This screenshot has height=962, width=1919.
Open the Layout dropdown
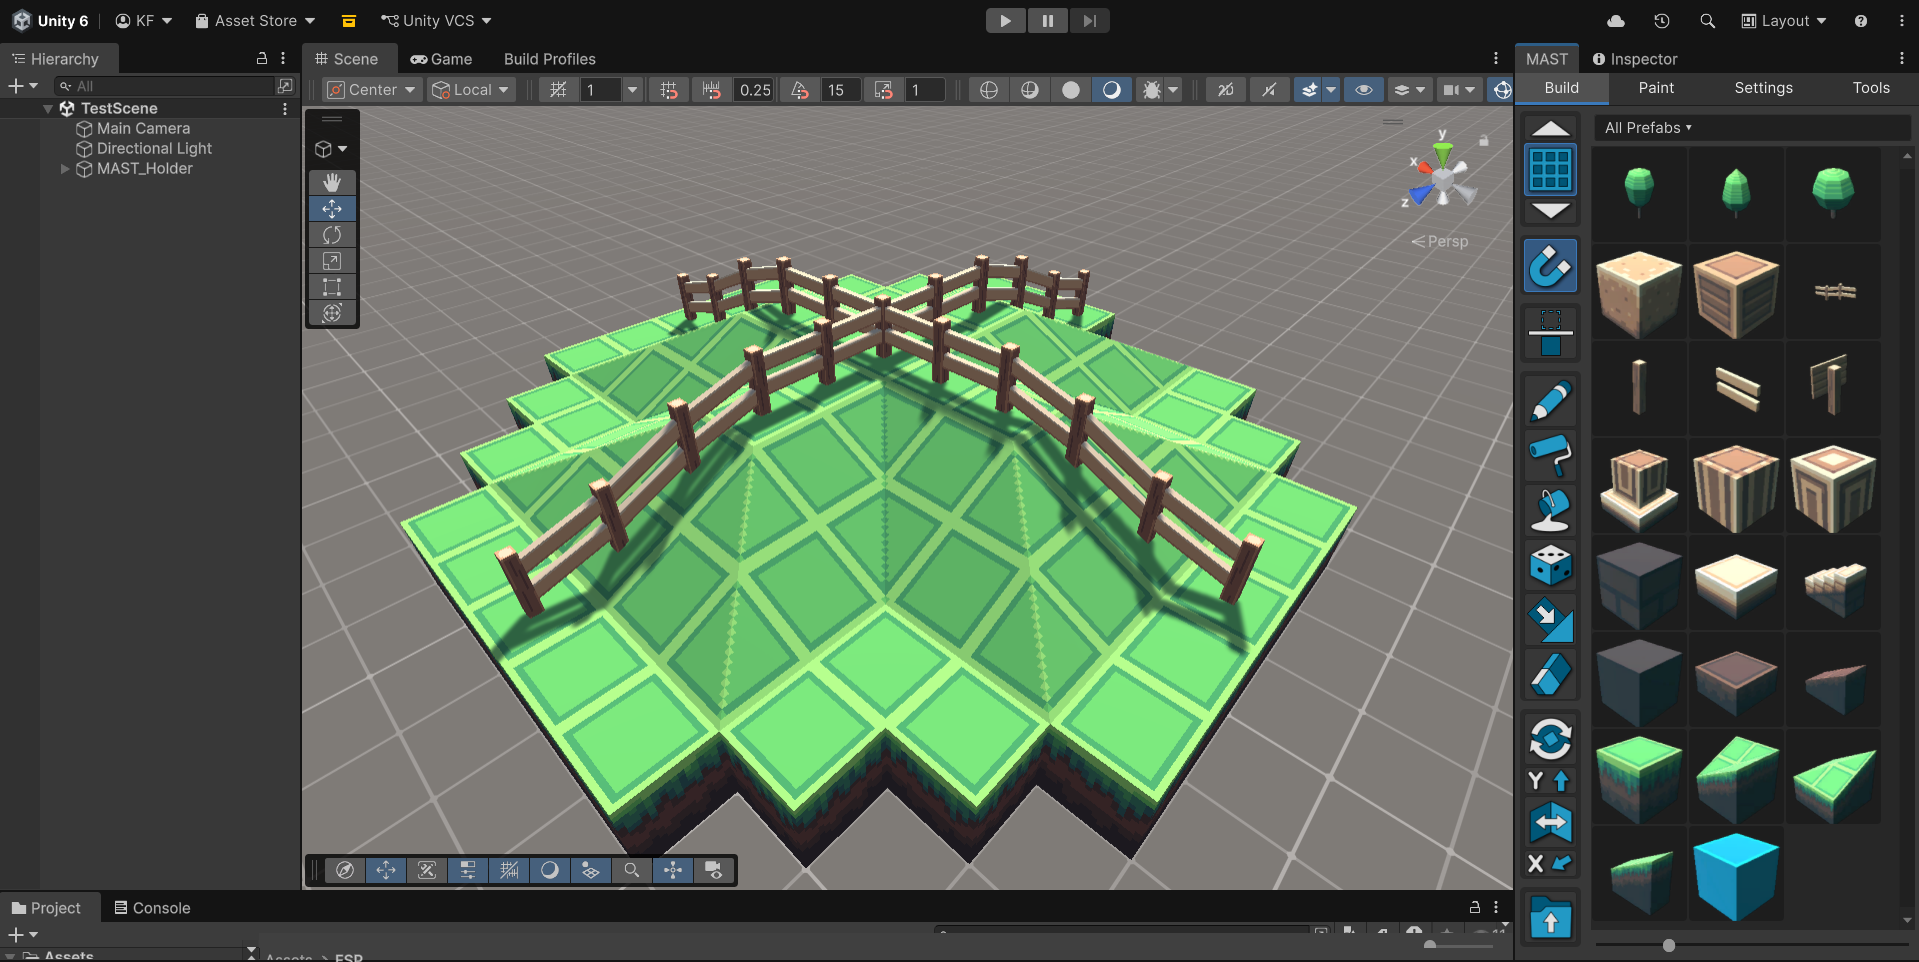pos(1784,21)
